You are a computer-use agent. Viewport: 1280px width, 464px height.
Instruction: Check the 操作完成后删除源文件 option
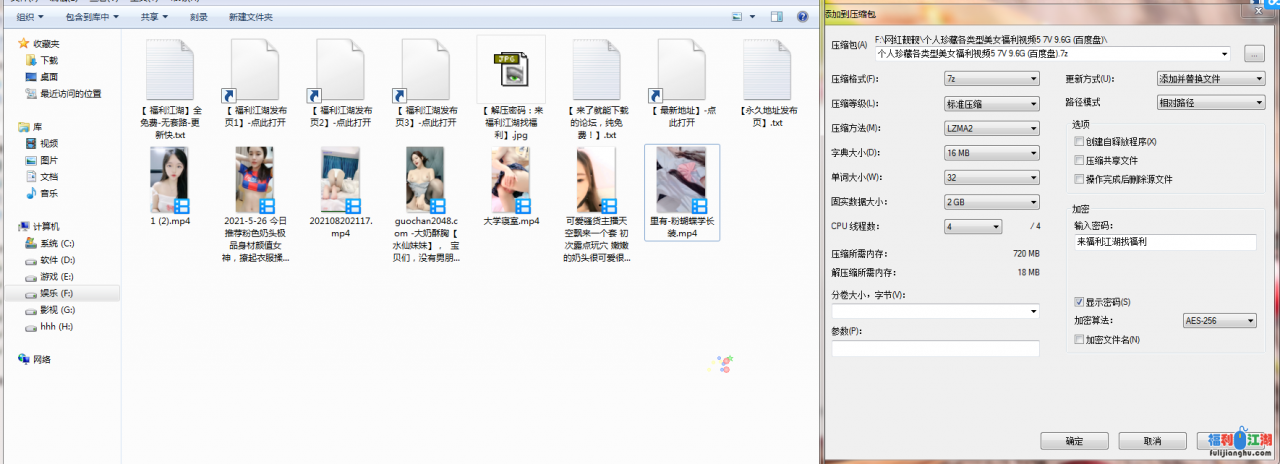pyautogui.click(x=1078, y=179)
